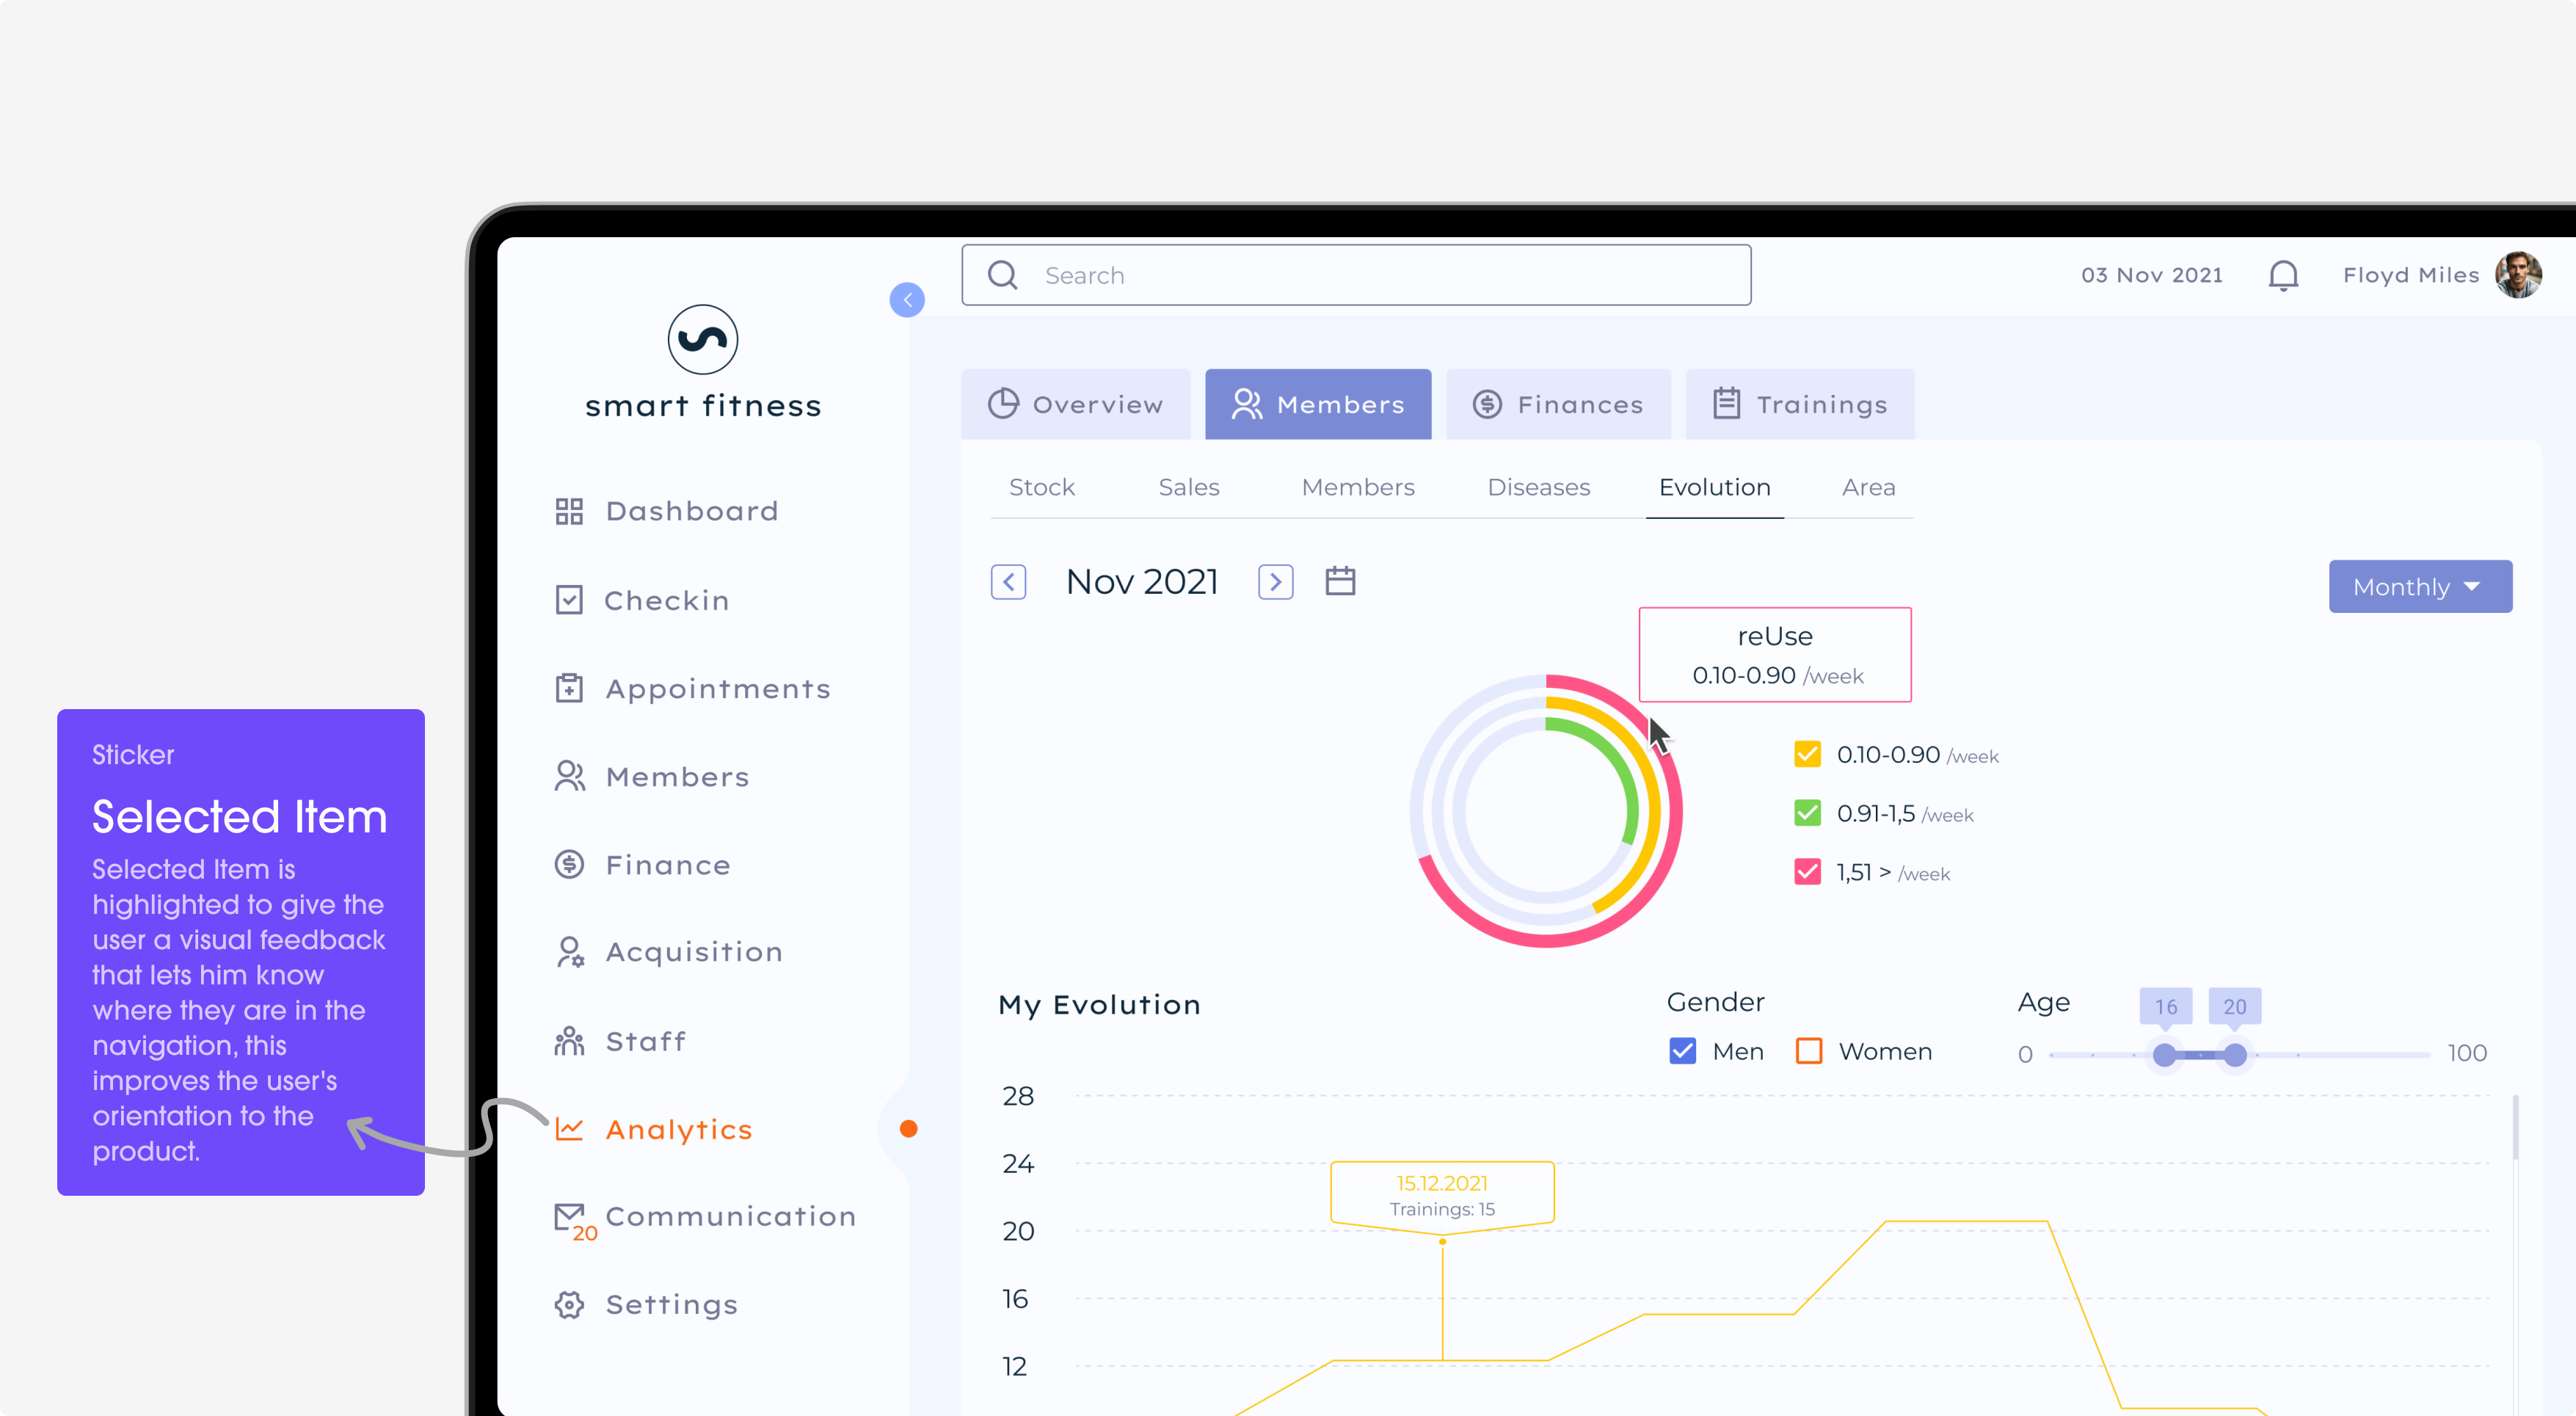The image size is (2576, 1416).
Task: Go to previous month with left chevron
Action: [x=1009, y=582]
